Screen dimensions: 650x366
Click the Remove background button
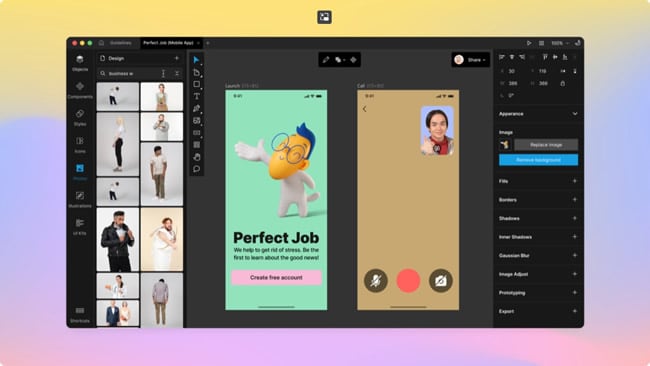538,160
